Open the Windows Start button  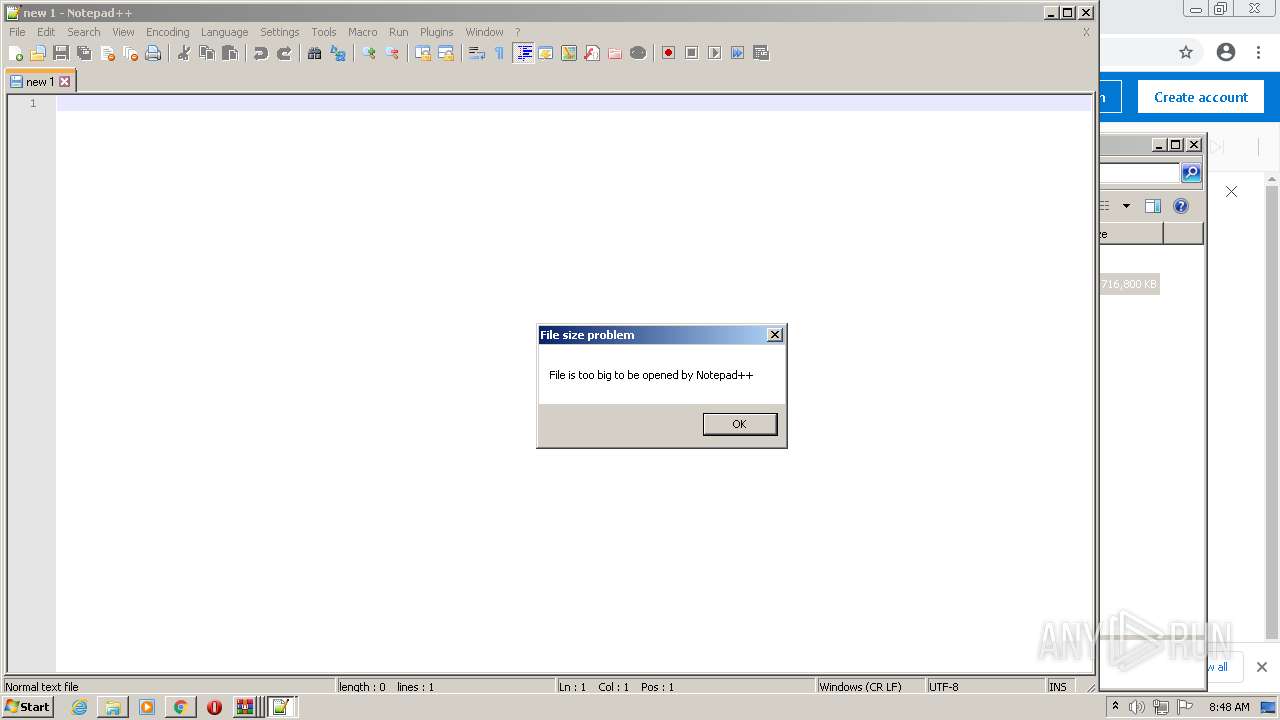click(x=28, y=707)
